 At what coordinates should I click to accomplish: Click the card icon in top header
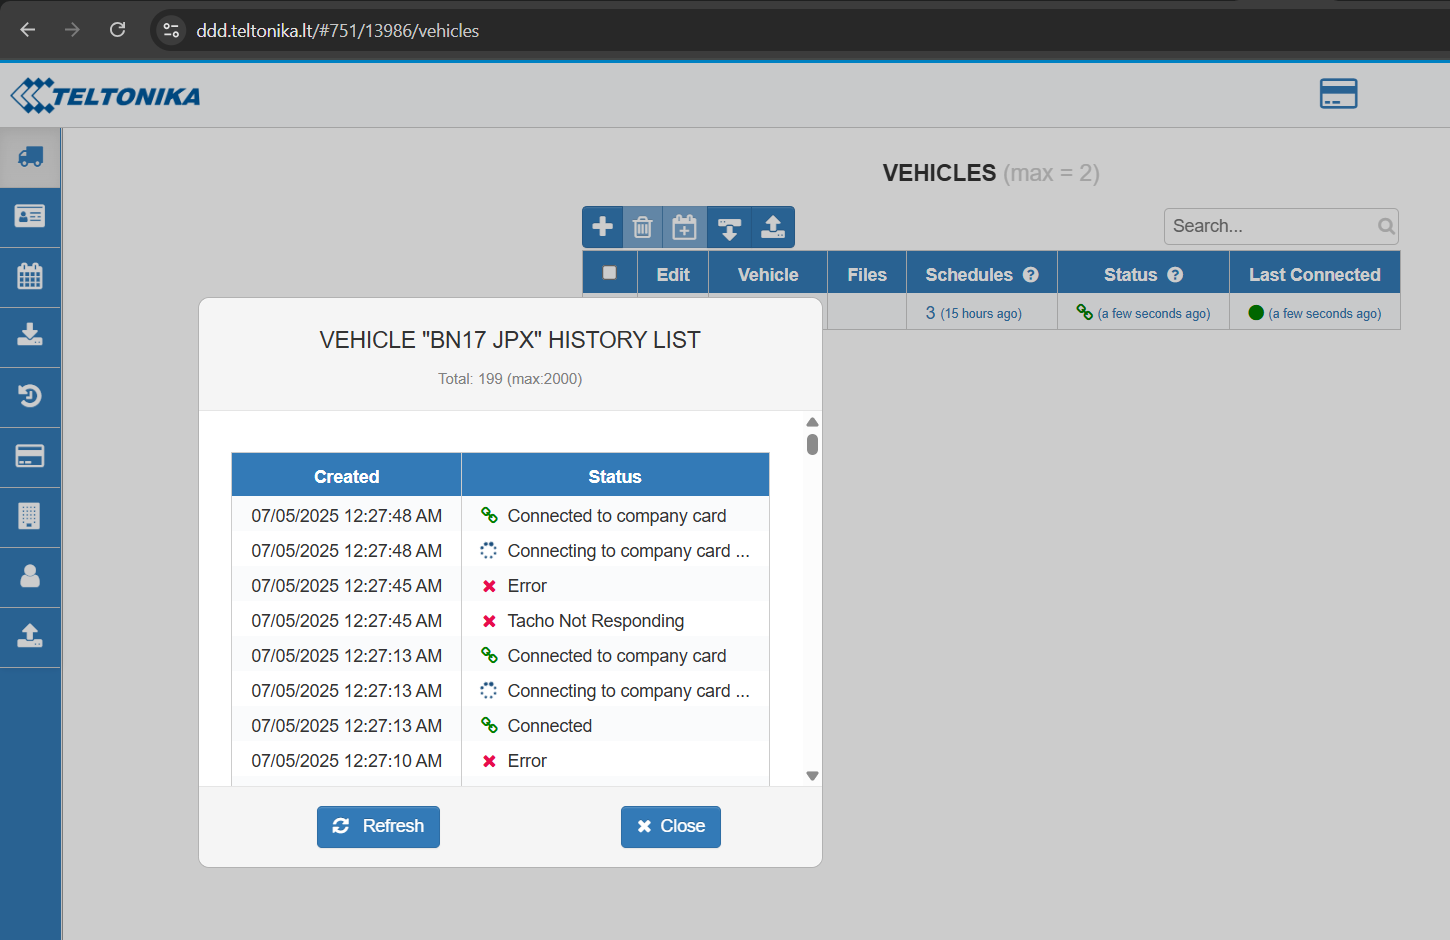(x=1338, y=94)
